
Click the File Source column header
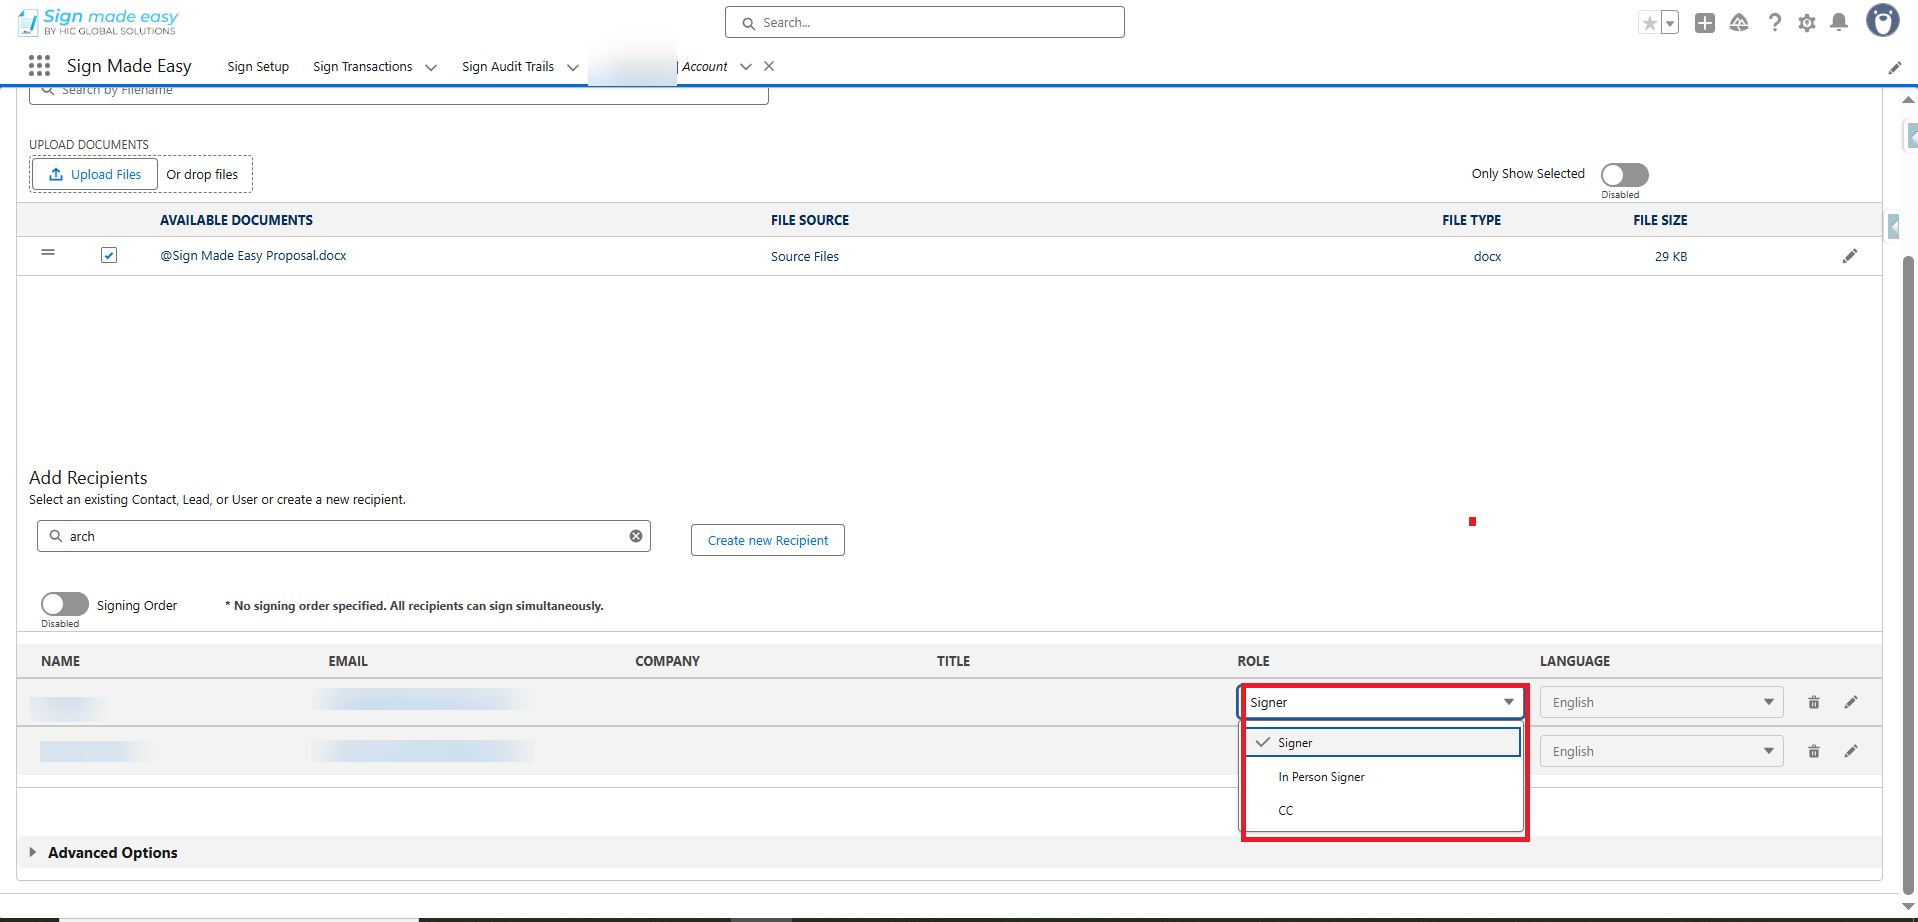(810, 220)
